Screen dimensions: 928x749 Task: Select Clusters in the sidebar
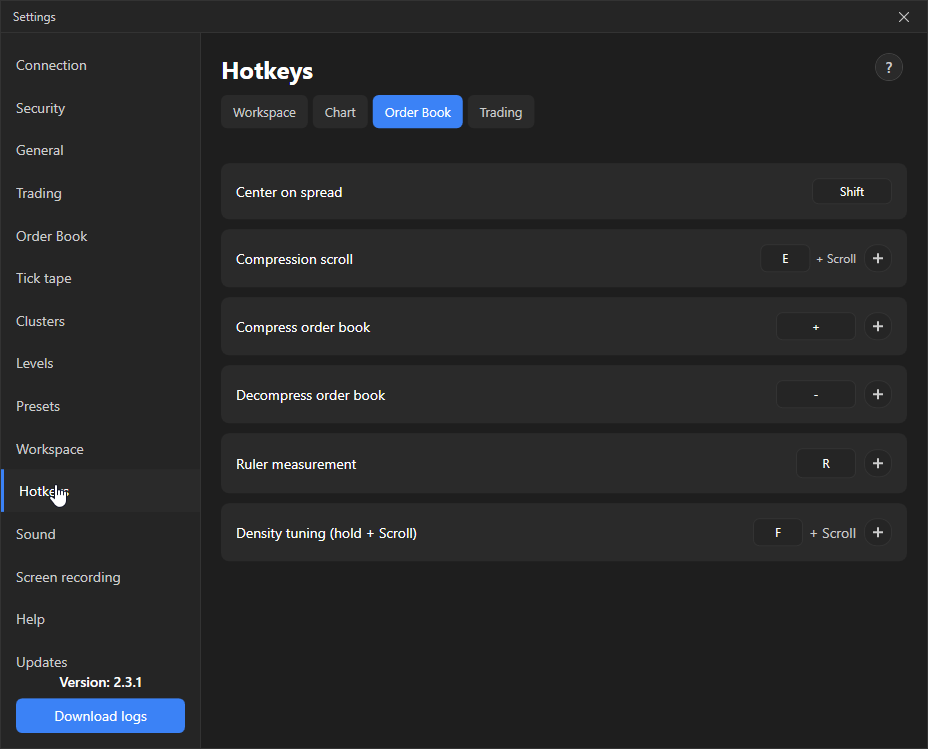(40, 321)
